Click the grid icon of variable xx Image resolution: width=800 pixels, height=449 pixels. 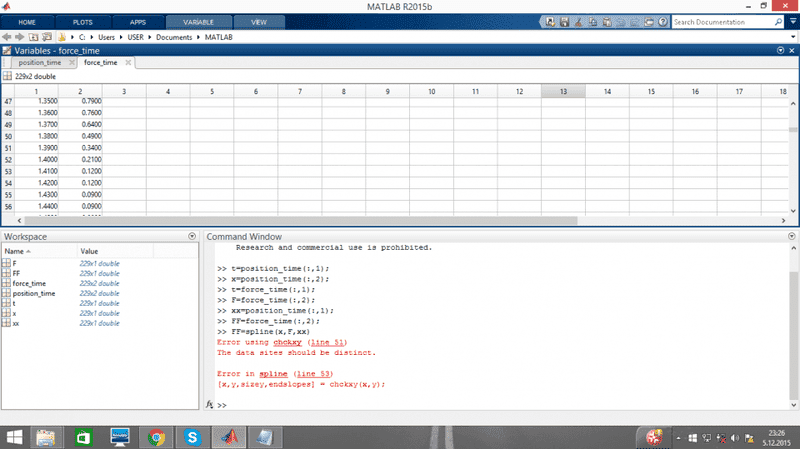tap(6, 323)
